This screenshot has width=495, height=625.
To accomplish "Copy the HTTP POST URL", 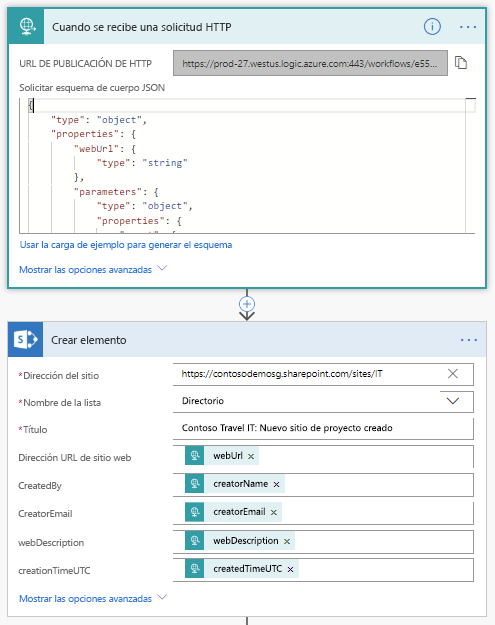I will point(461,63).
